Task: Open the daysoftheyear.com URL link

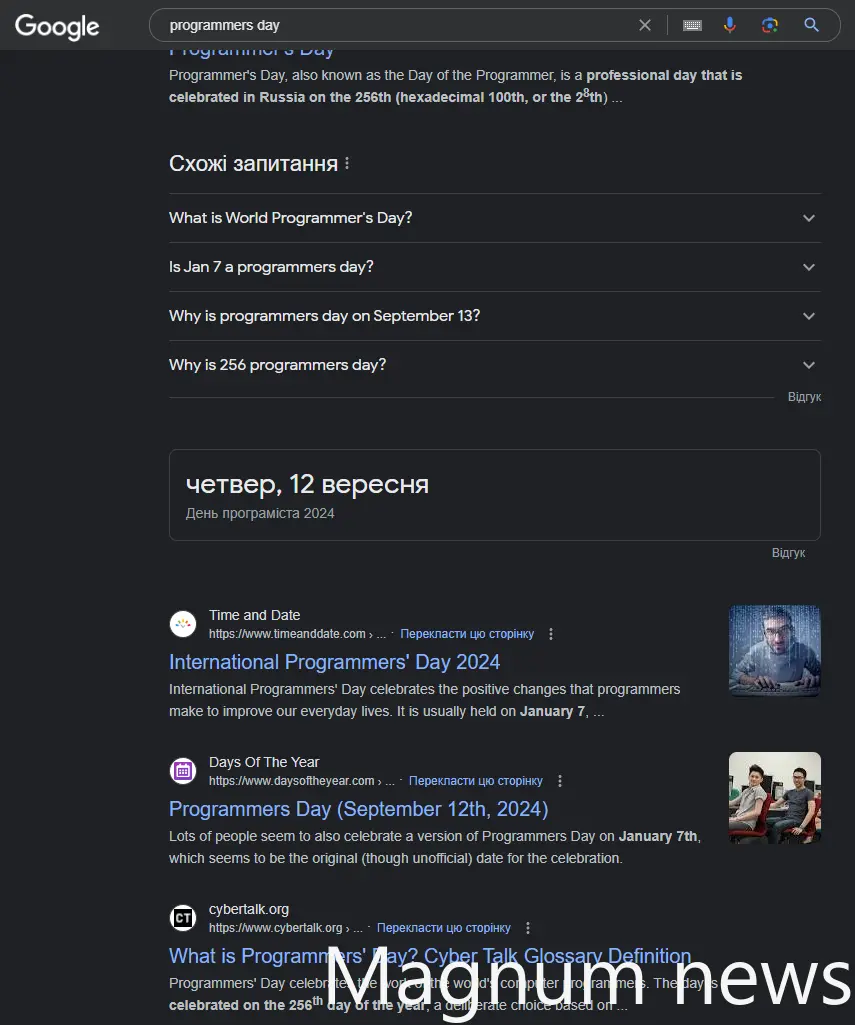Action: pos(301,781)
